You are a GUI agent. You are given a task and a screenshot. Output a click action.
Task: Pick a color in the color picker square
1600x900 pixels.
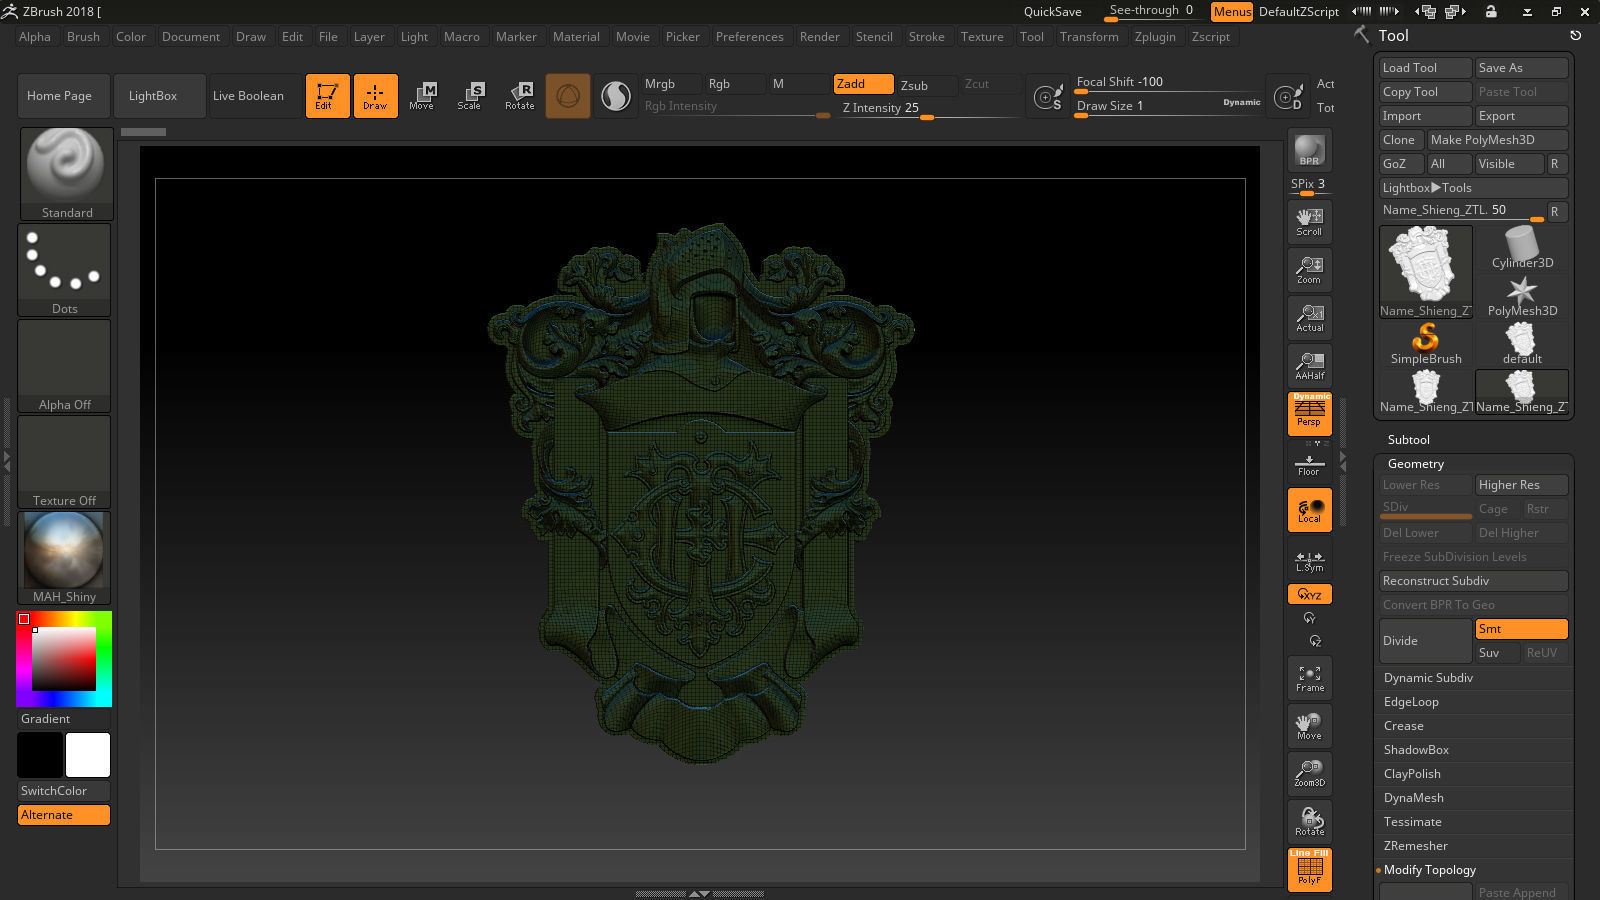64,659
